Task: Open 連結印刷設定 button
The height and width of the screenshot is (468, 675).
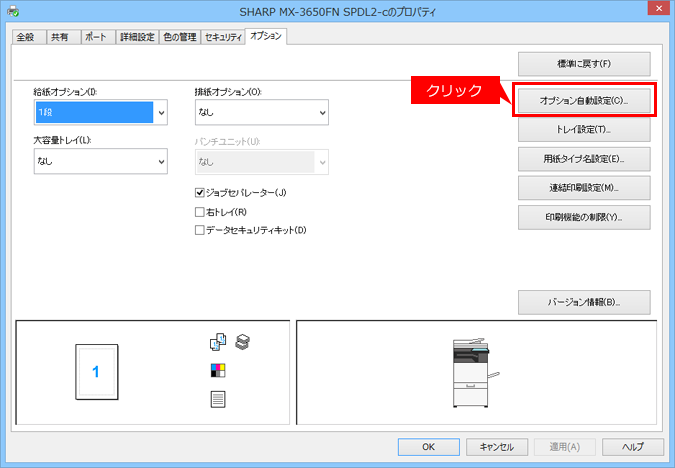Action: pos(584,188)
